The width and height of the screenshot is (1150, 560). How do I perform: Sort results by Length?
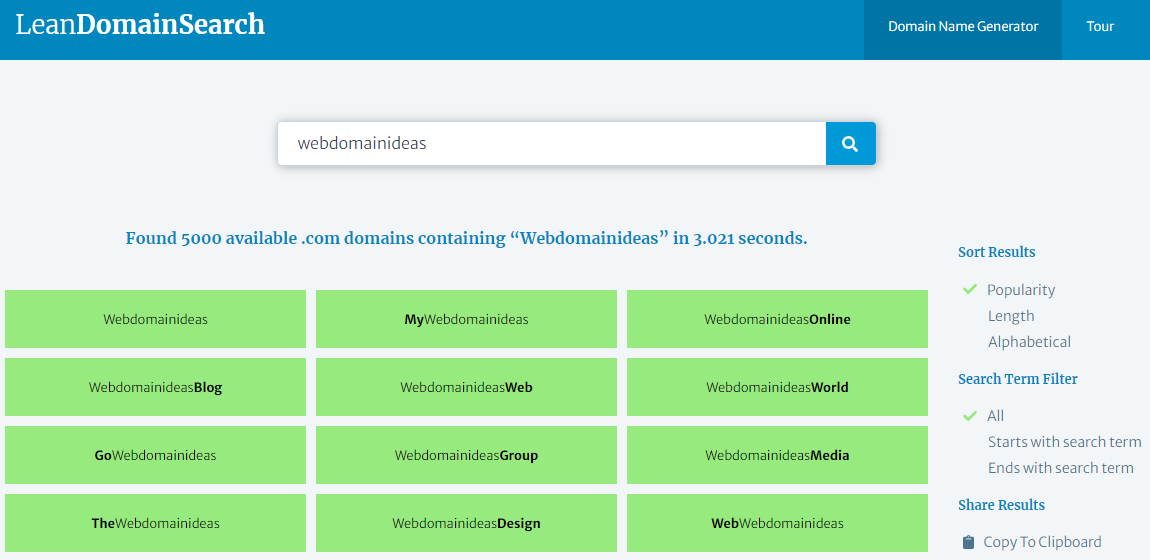pos(1011,316)
